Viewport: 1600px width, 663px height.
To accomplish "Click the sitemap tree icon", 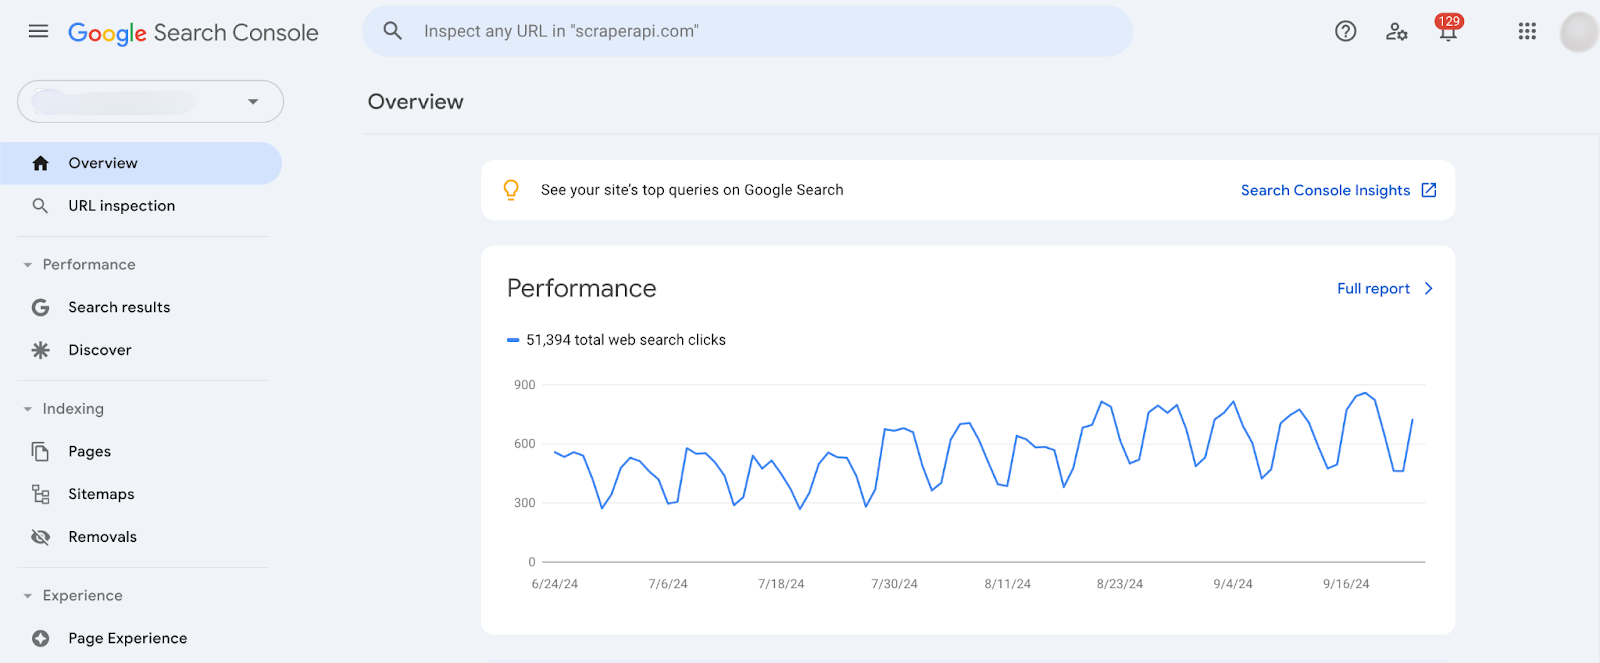I will pos(41,494).
